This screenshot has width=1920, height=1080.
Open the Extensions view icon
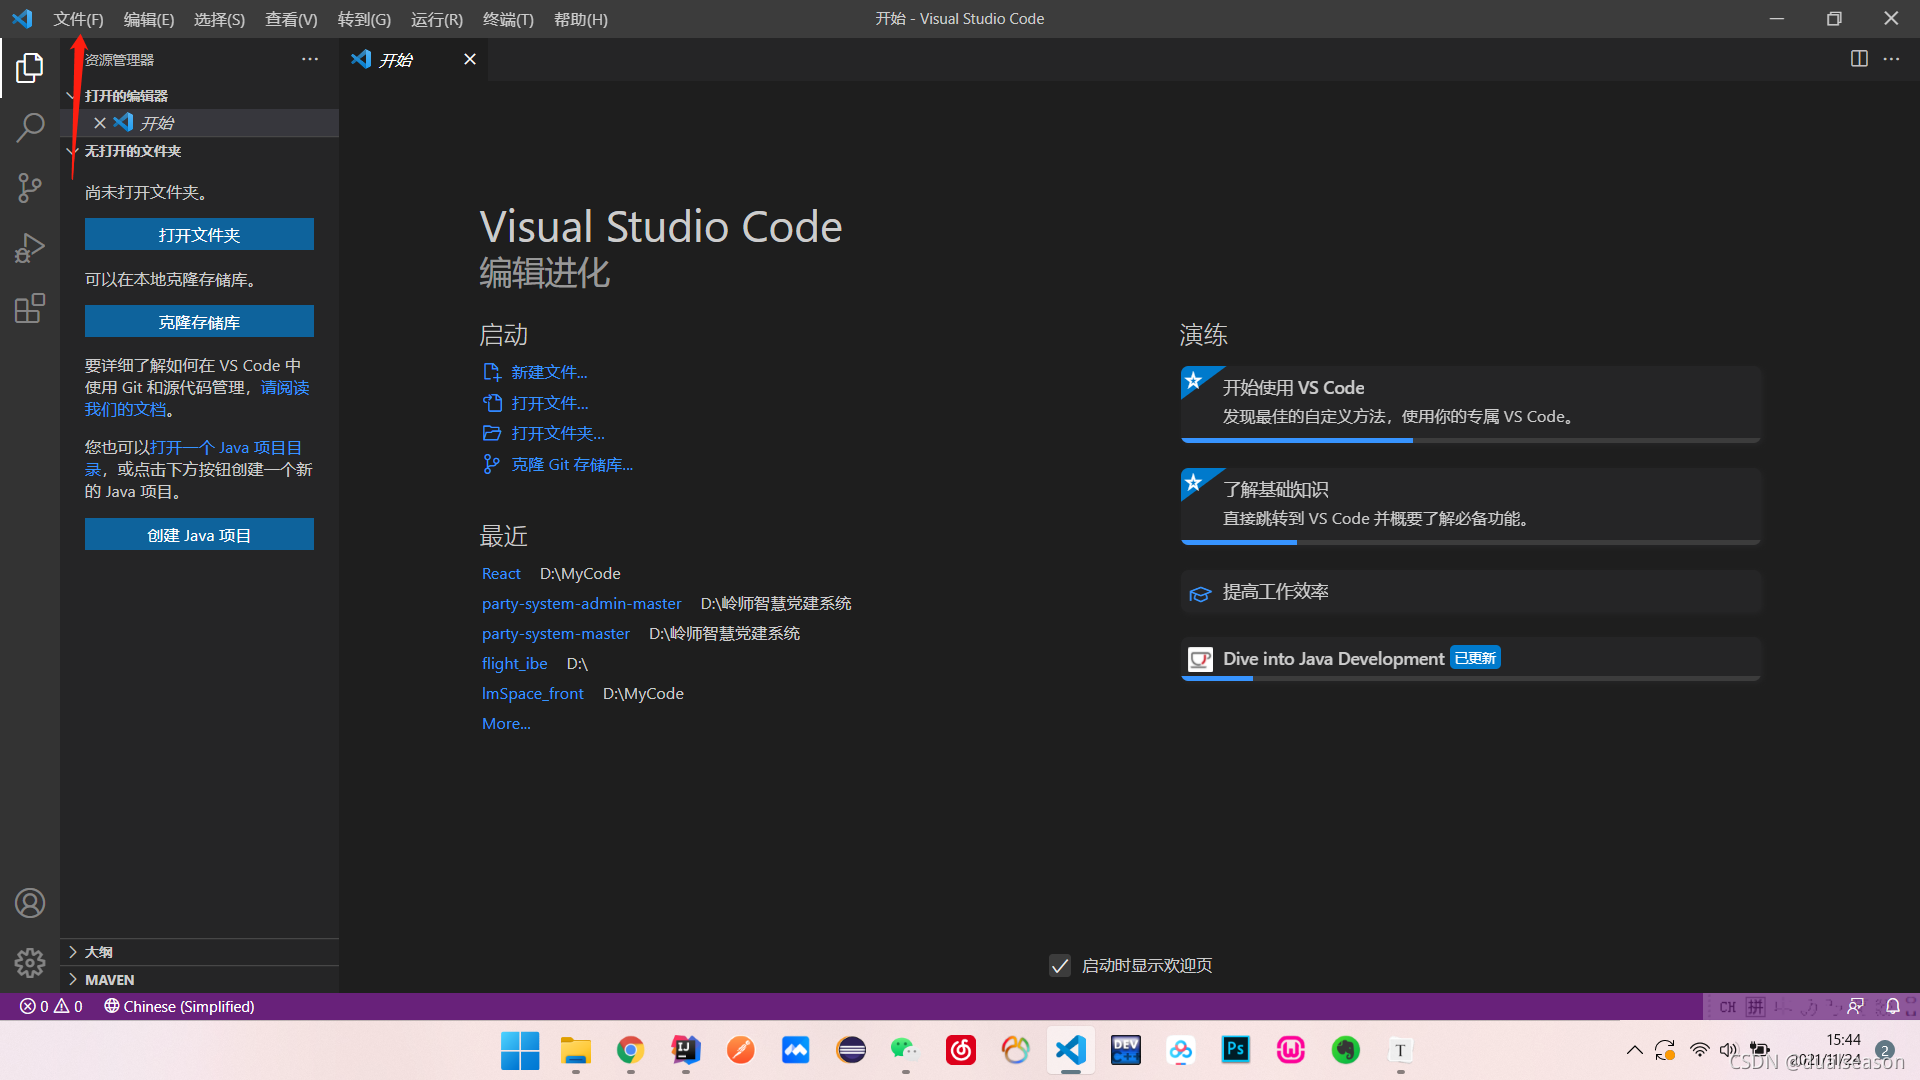pos(30,308)
